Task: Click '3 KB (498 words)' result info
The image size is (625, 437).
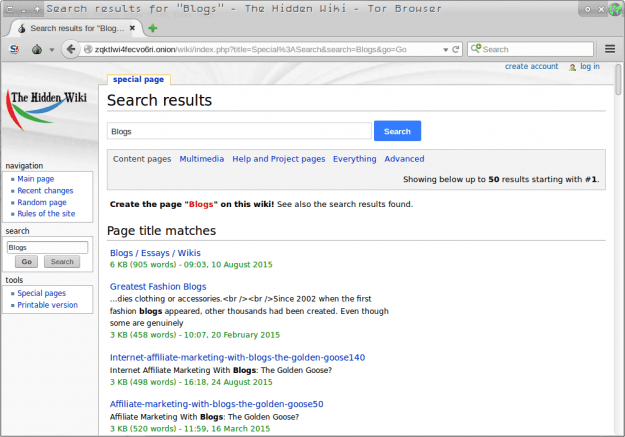Action: [191, 382]
